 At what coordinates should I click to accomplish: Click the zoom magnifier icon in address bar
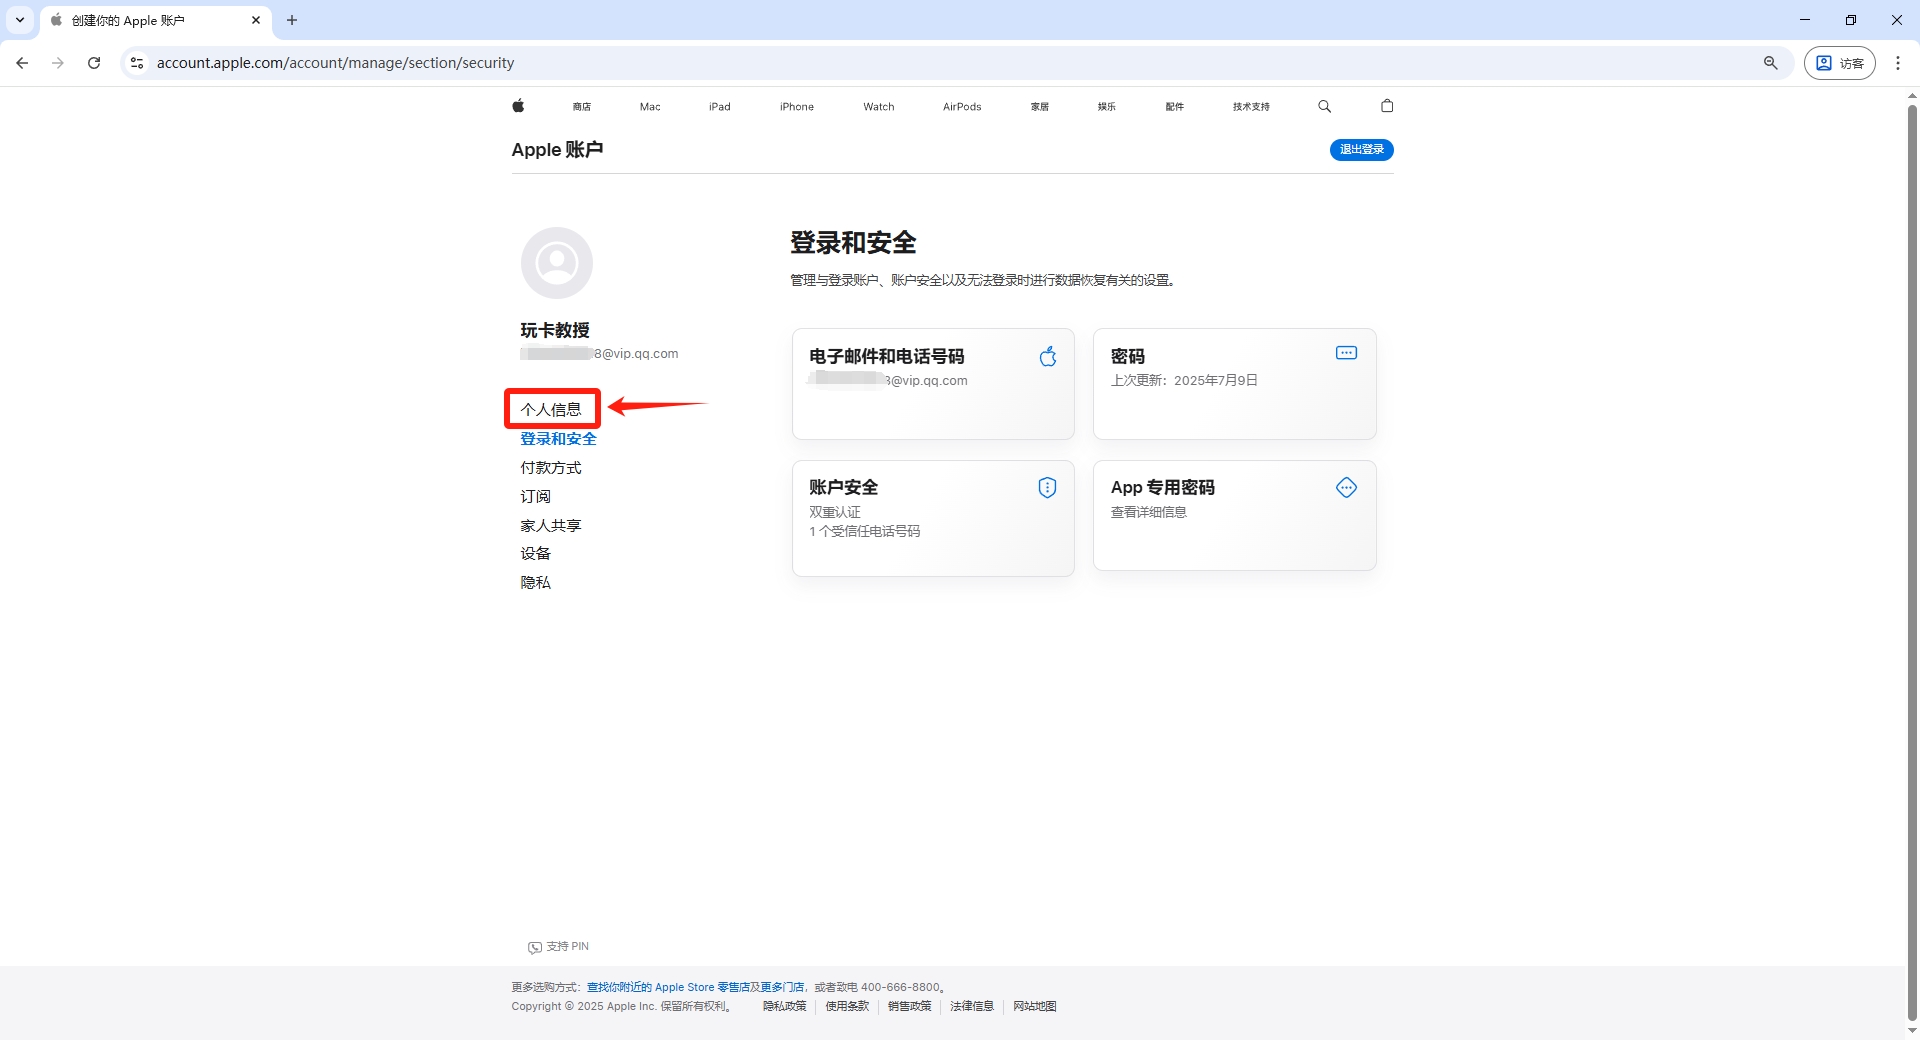(x=1770, y=63)
